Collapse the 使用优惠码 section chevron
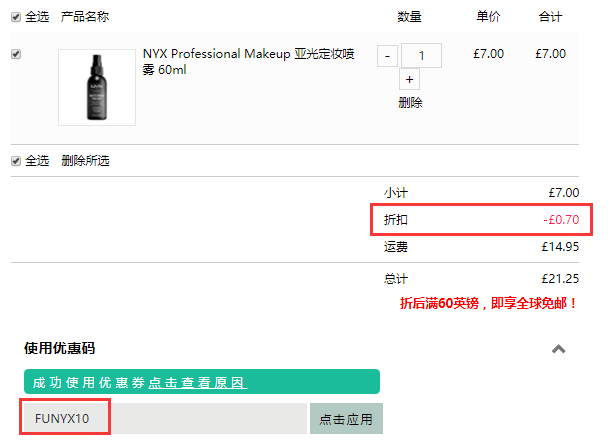613x443 pixels. [x=559, y=349]
